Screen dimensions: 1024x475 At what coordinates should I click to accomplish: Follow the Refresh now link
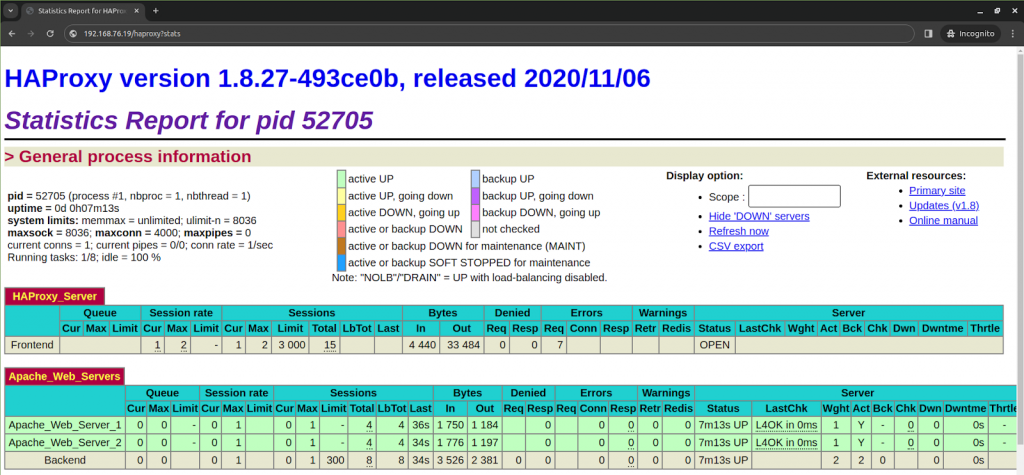[x=739, y=231]
